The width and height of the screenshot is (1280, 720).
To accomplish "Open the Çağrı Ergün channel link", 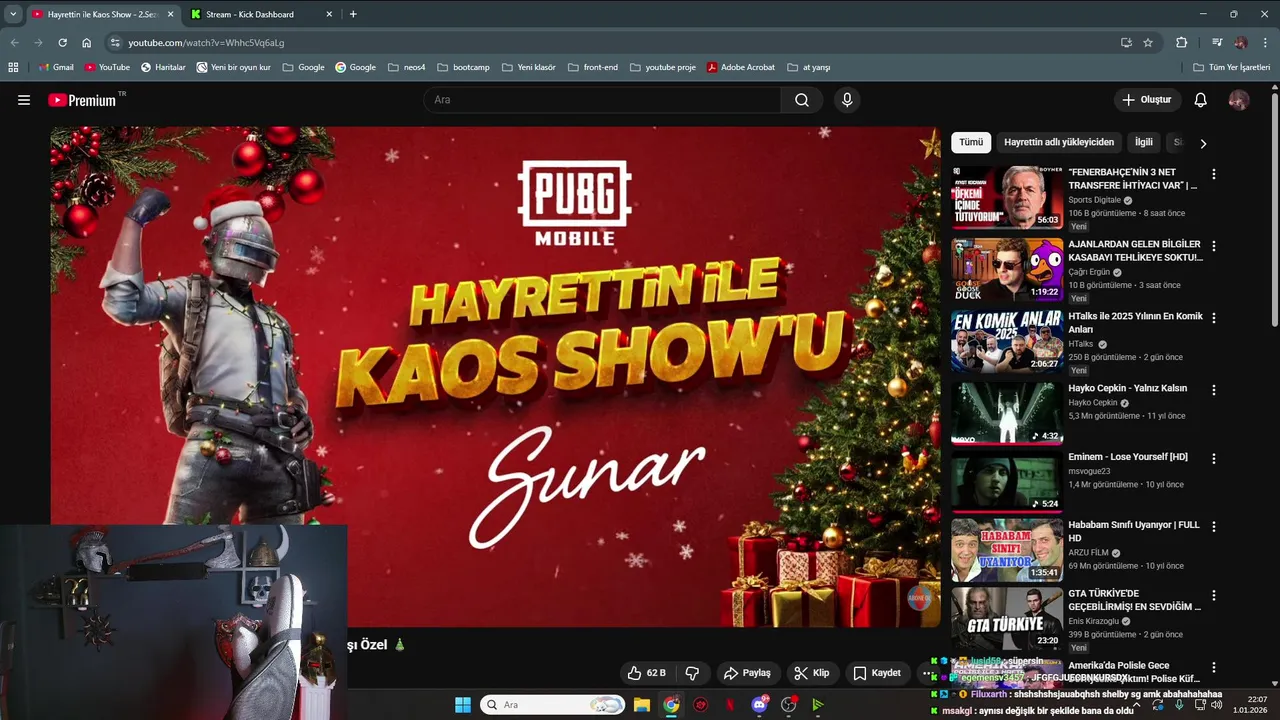I will (x=1090, y=272).
